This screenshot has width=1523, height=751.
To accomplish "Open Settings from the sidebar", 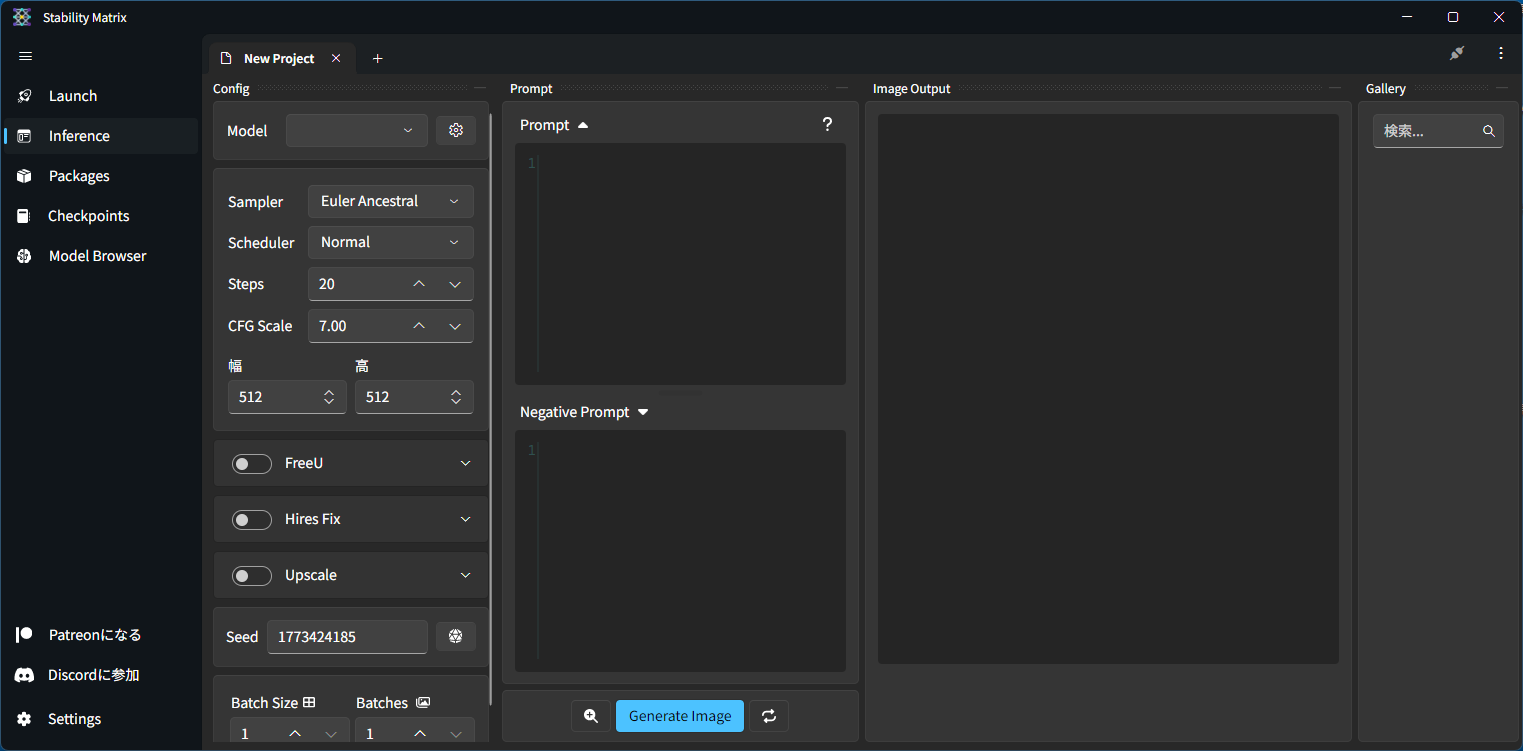I will click(100, 719).
